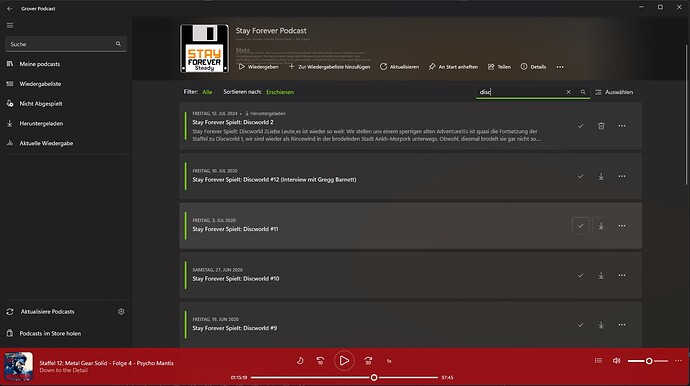Delete downloaded Discworld 2 episode via trash icon
The image size is (690, 386).
tap(601, 126)
